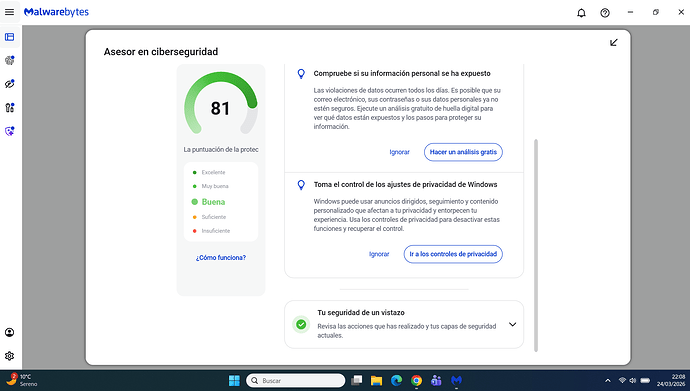Open the scanner icon in sidebar
The image size is (690, 391).
(x=9, y=60)
